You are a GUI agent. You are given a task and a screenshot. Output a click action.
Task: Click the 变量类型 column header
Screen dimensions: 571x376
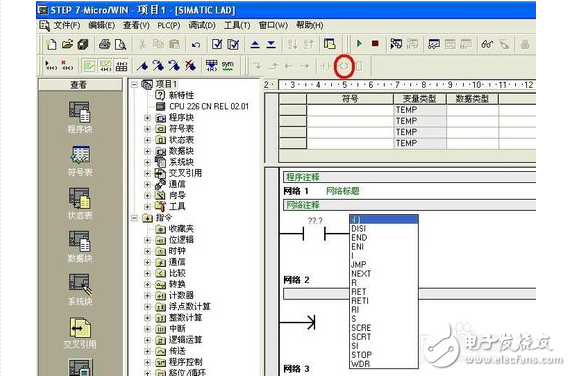pyautogui.click(x=420, y=99)
